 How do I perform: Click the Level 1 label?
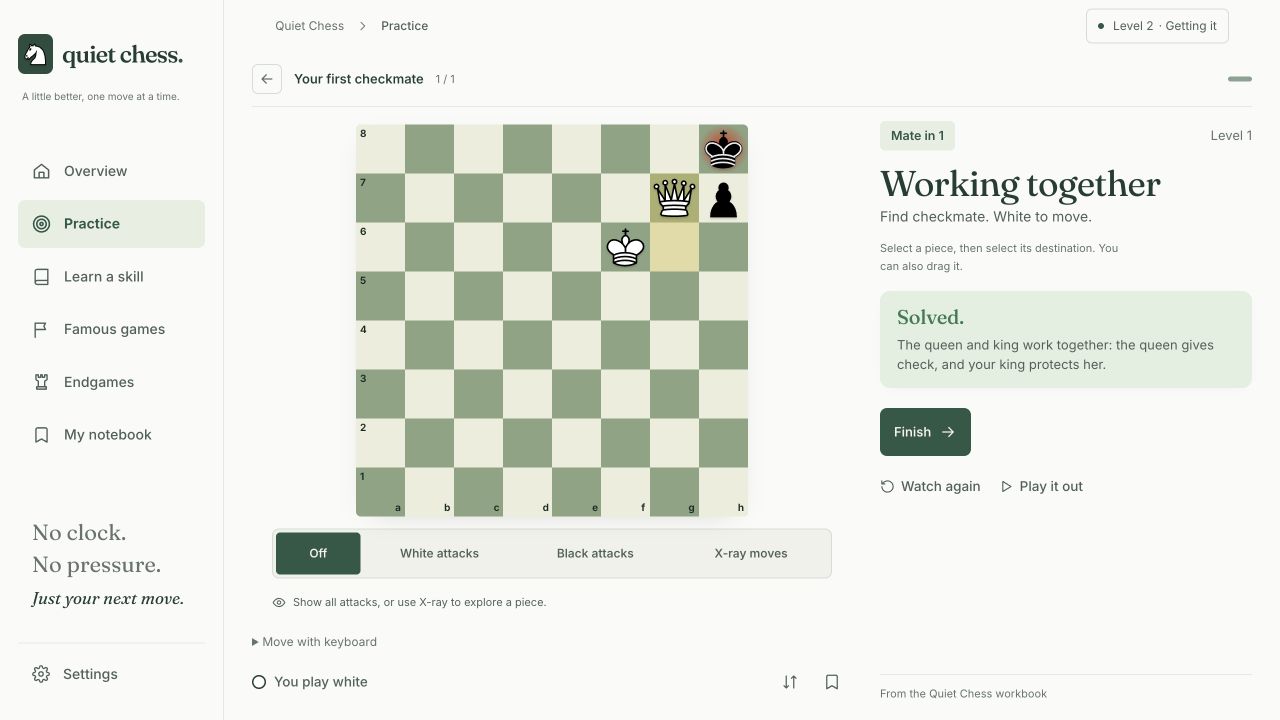[x=1231, y=136]
